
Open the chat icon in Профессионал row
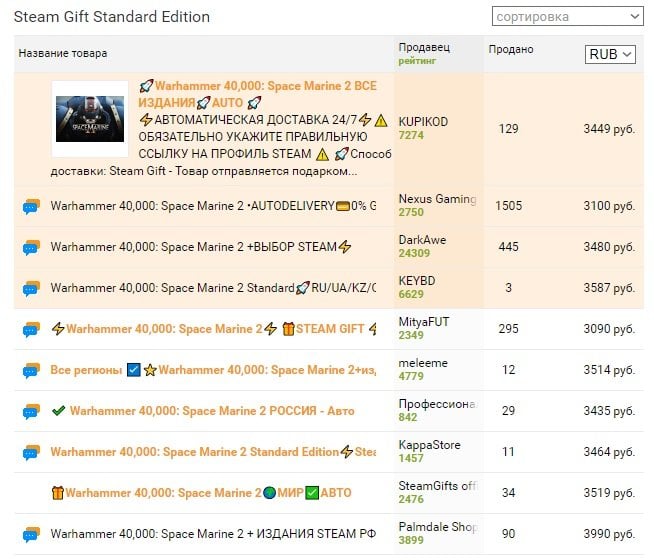point(31,411)
